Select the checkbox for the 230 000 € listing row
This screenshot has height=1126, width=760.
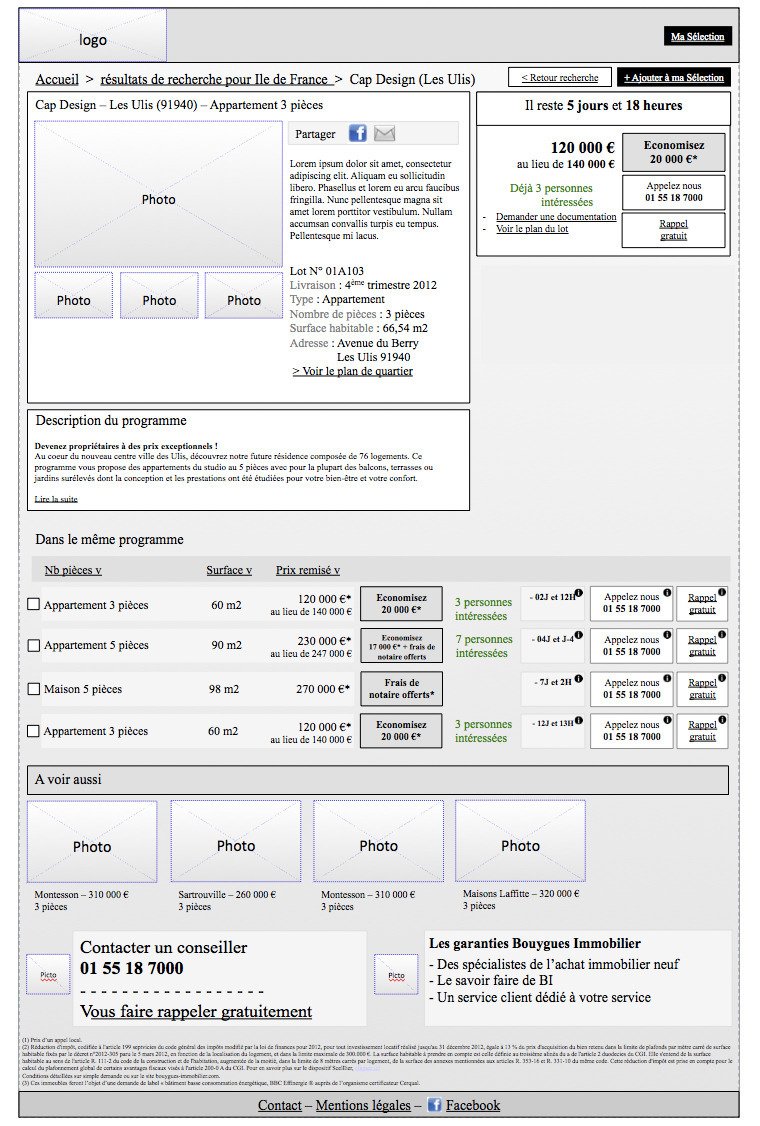coord(33,646)
